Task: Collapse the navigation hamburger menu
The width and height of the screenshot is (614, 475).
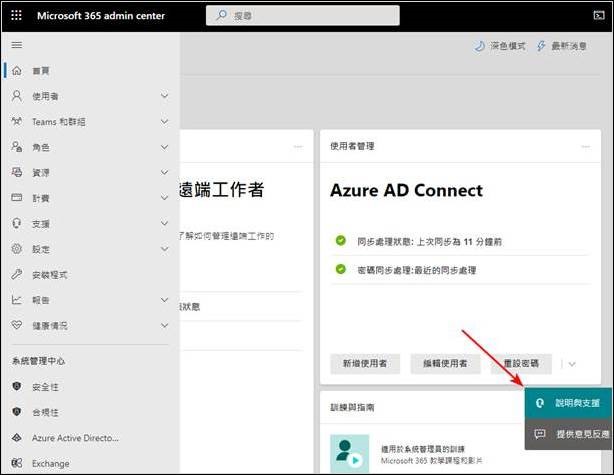Action: point(16,45)
